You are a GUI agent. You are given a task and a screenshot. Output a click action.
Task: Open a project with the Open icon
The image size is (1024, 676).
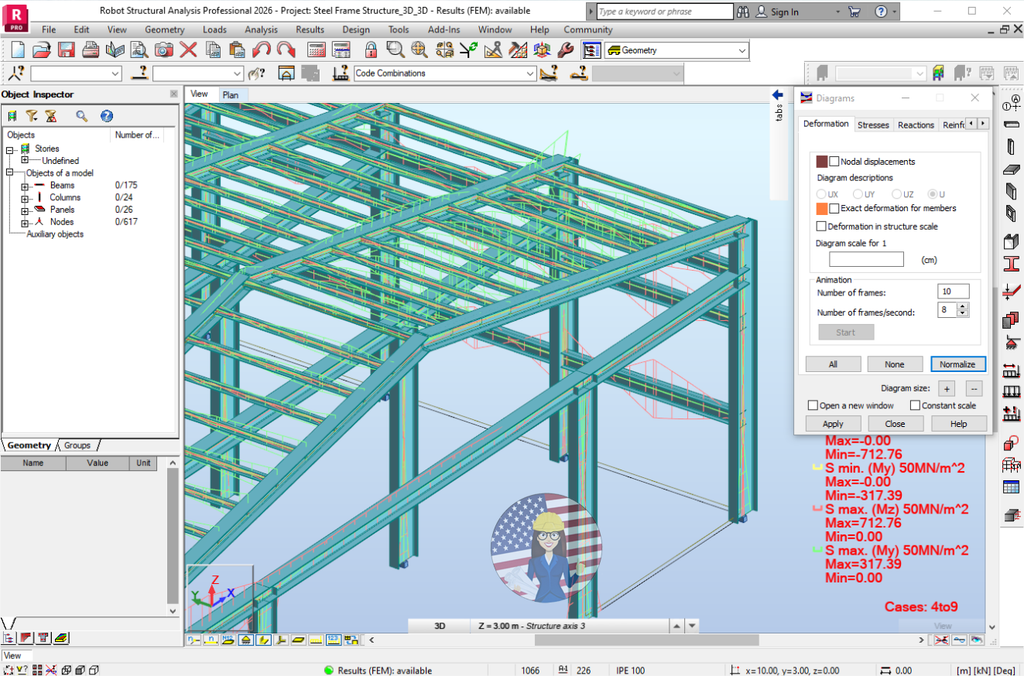click(x=42, y=48)
